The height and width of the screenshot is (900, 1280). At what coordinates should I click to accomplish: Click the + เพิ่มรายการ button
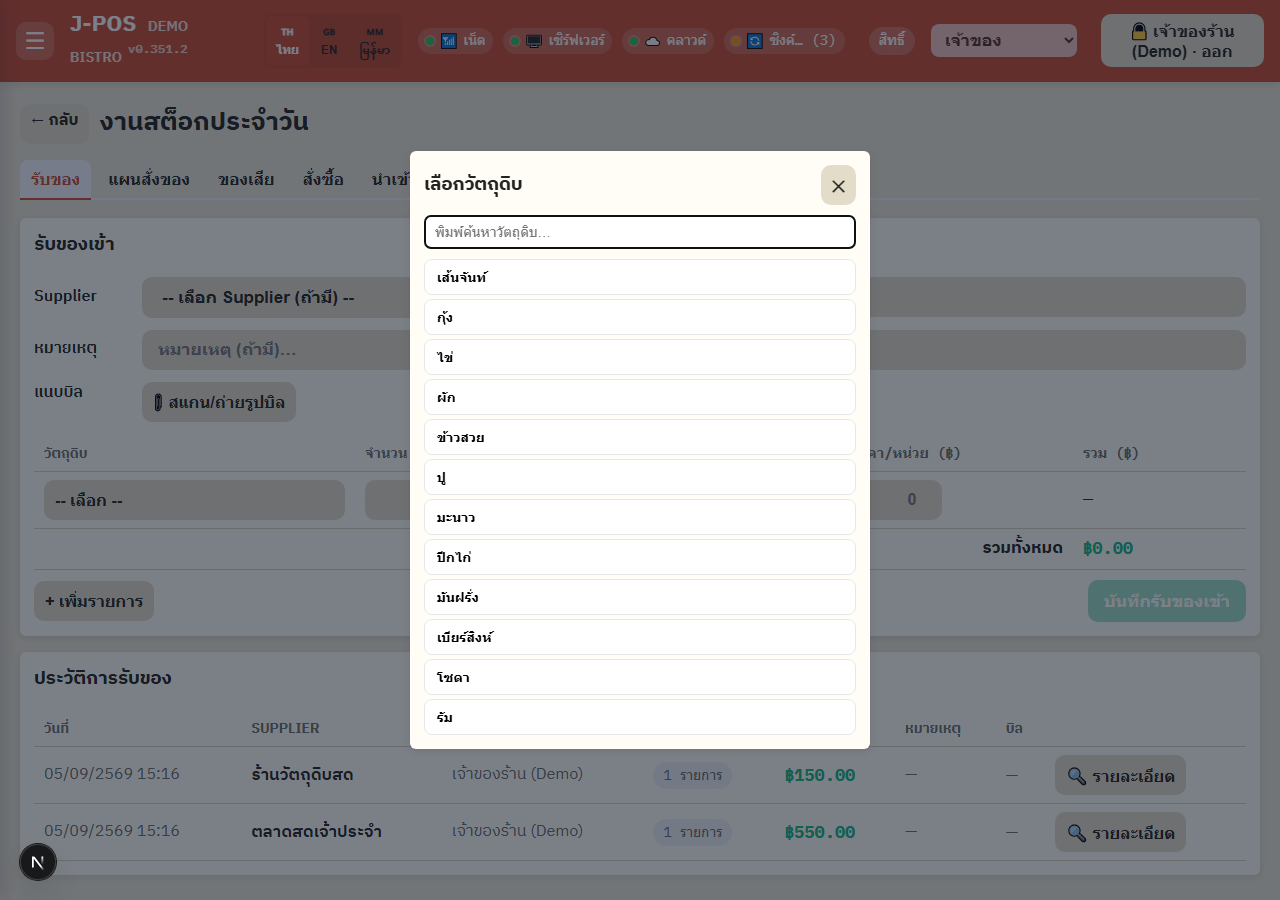(94, 601)
